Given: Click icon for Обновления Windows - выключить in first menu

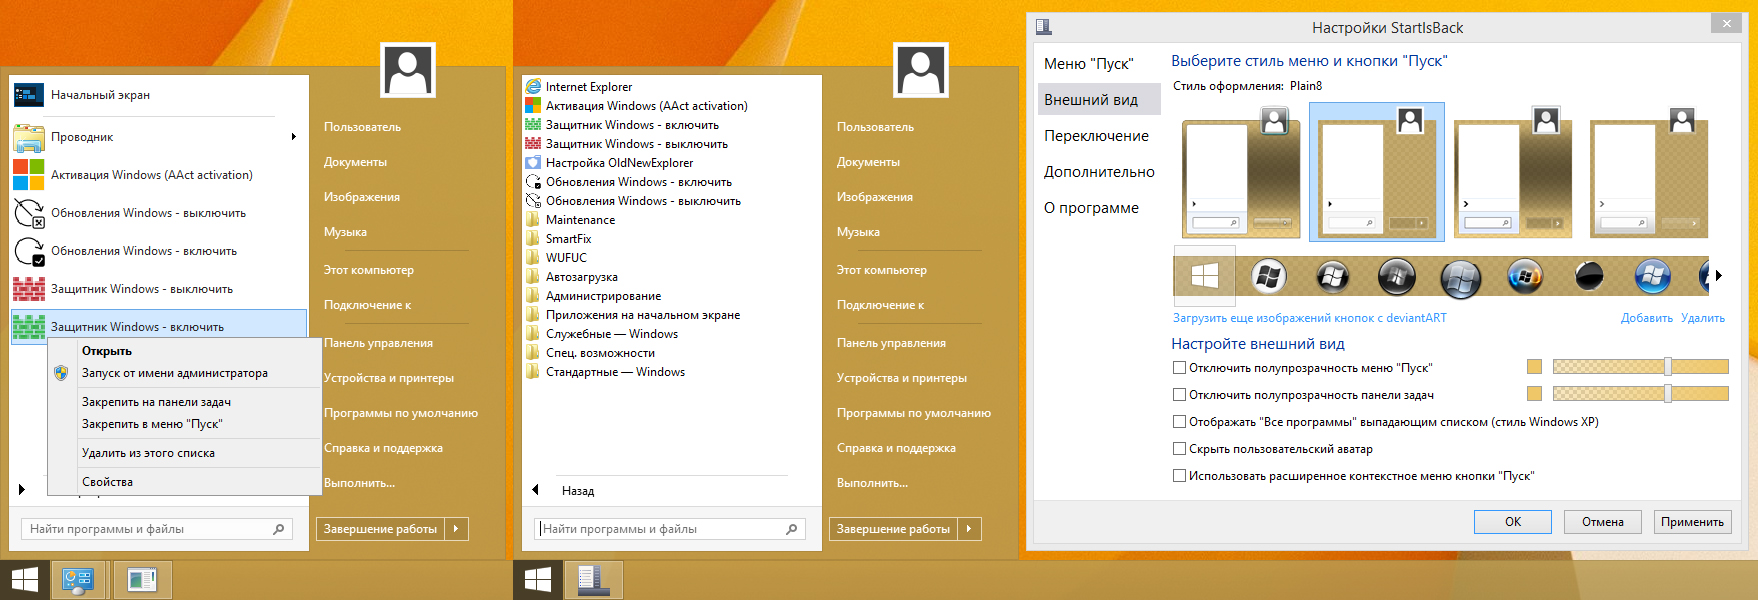Looking at the screenshot, I should (29, 213).
